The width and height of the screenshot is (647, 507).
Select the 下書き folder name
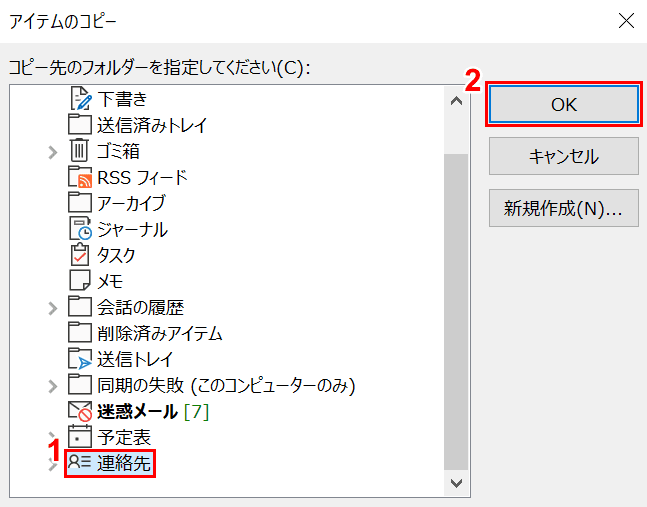point(122,99)
